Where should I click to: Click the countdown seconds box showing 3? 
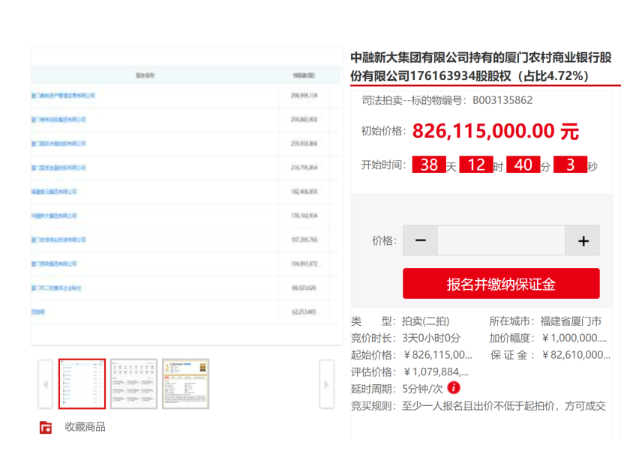[570, 164]
